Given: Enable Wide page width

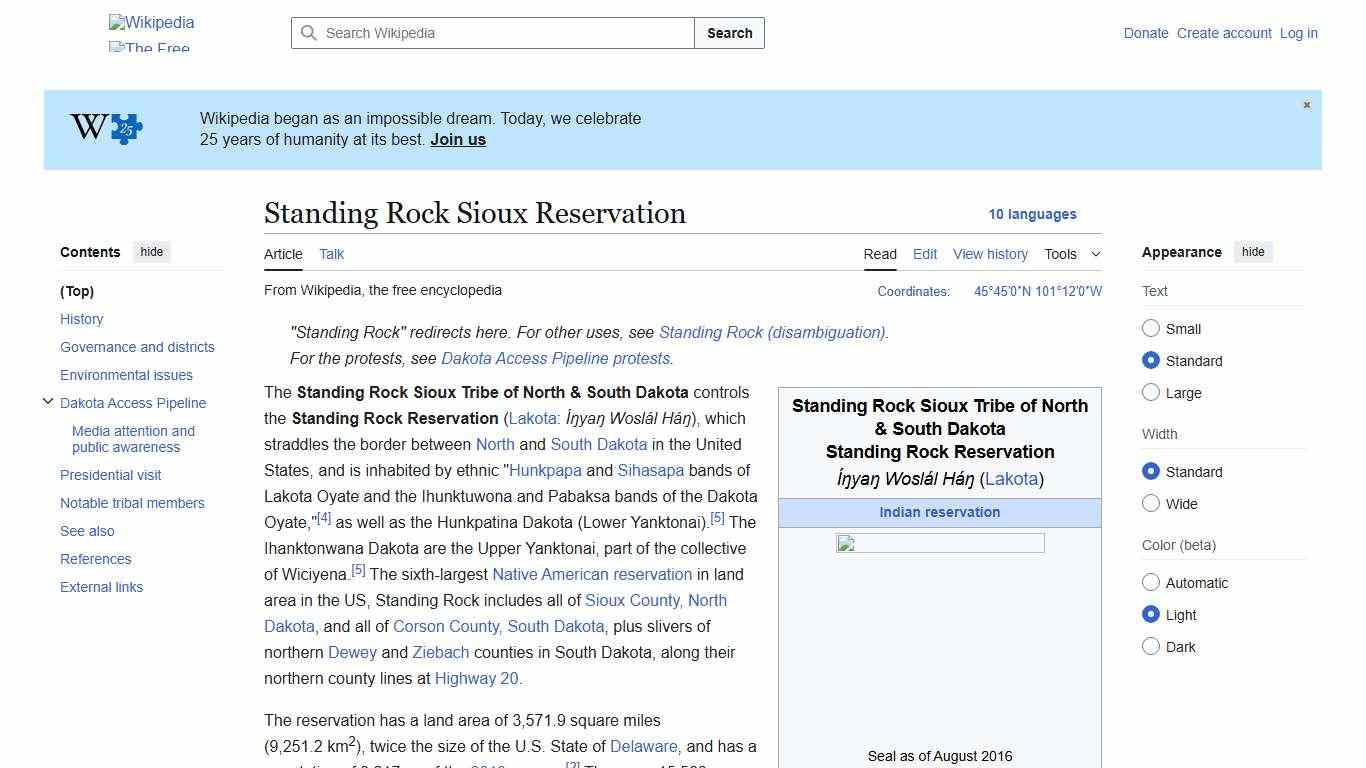Looking at the screenshot, I should pyautogui.click(x=1151, y=504).
